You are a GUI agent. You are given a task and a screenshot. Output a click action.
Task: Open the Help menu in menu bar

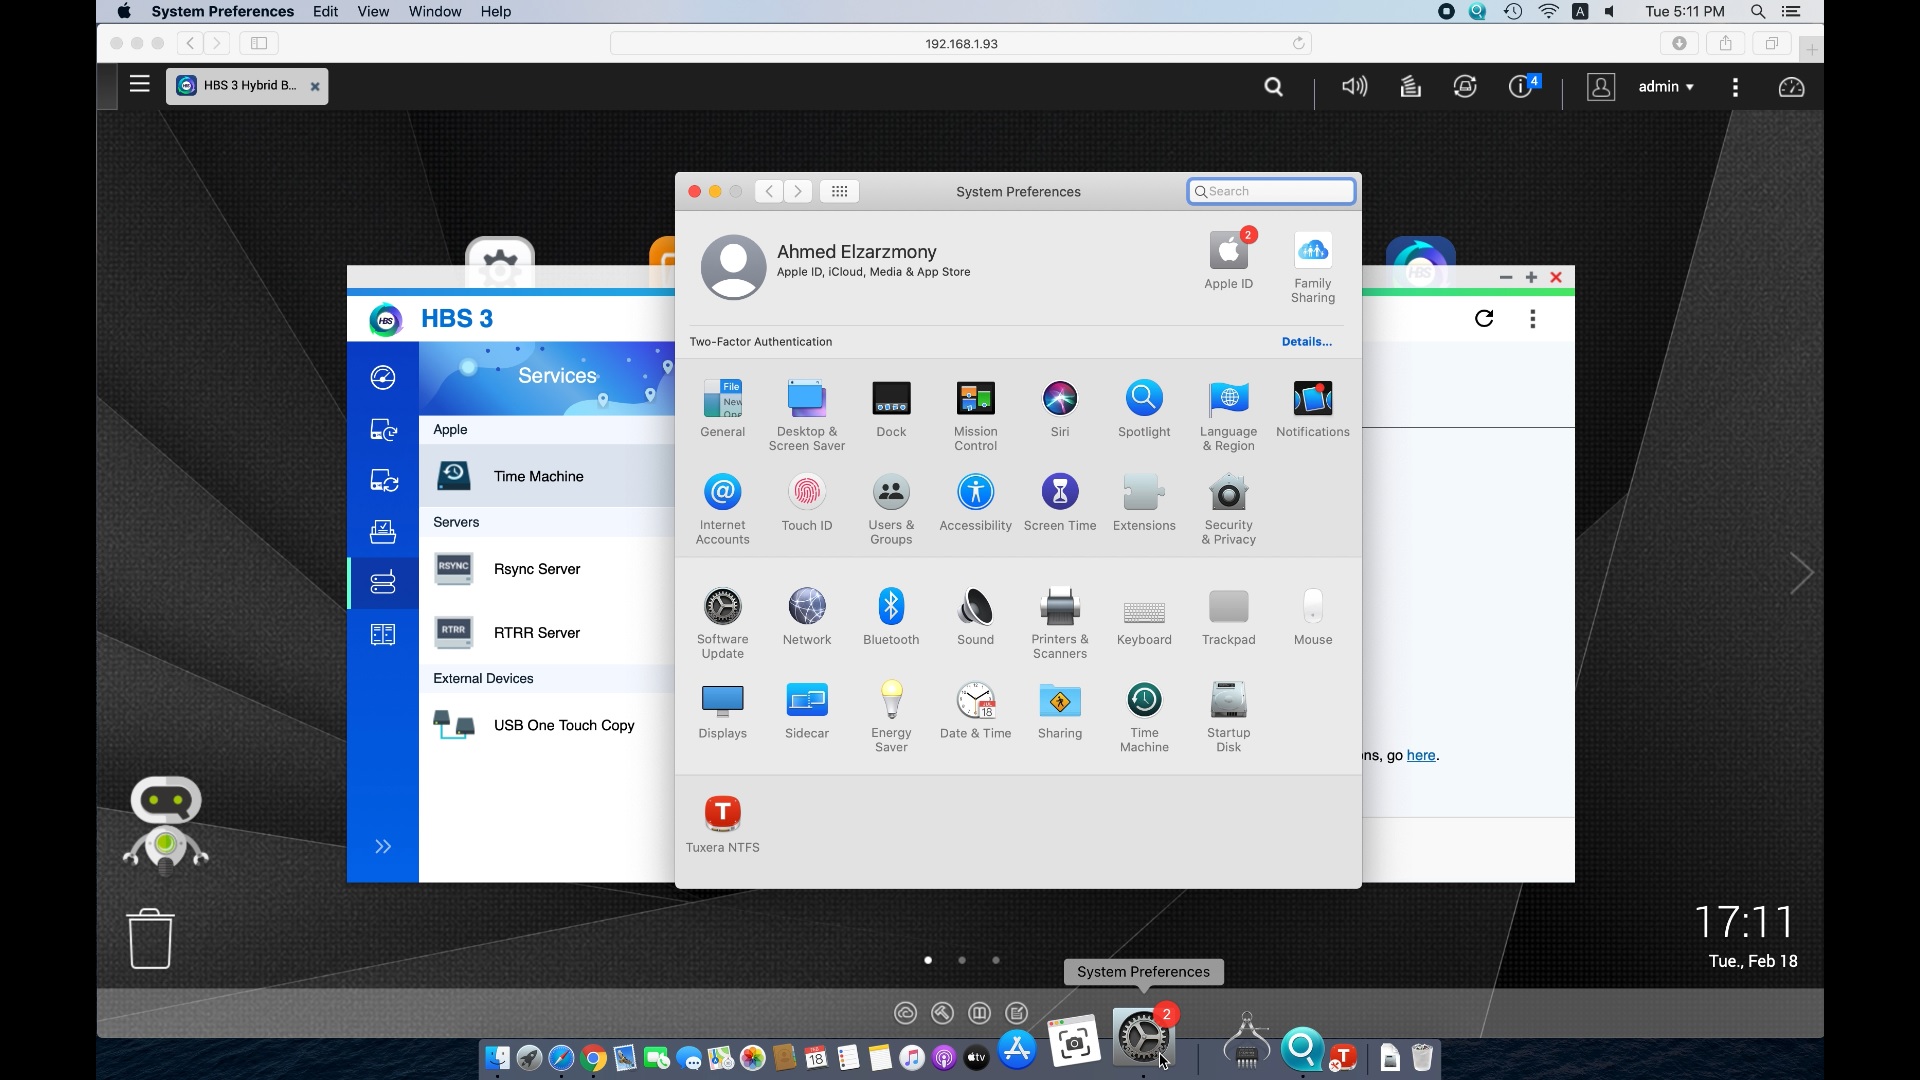[x=495, y=12]
